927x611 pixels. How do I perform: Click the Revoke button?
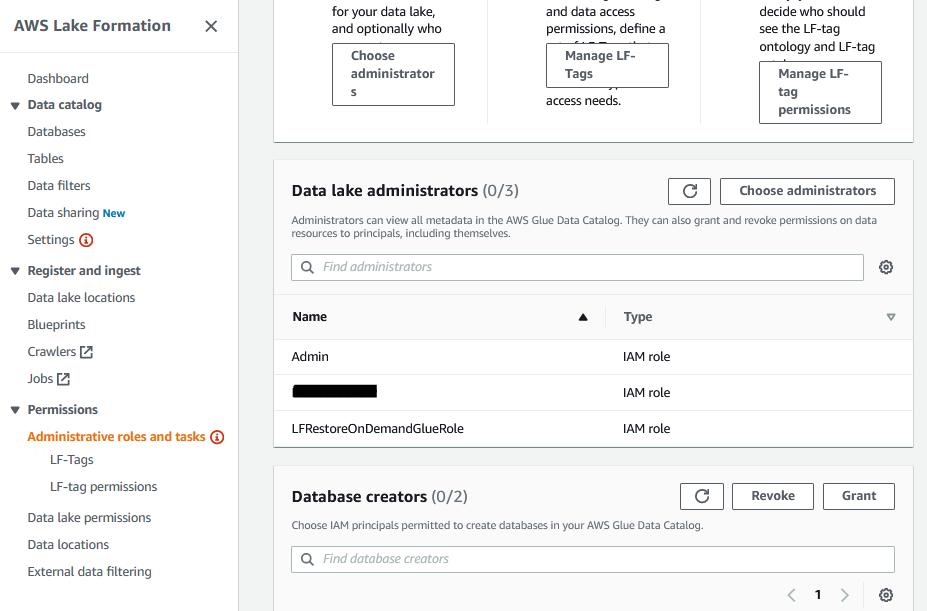point(773,496)
